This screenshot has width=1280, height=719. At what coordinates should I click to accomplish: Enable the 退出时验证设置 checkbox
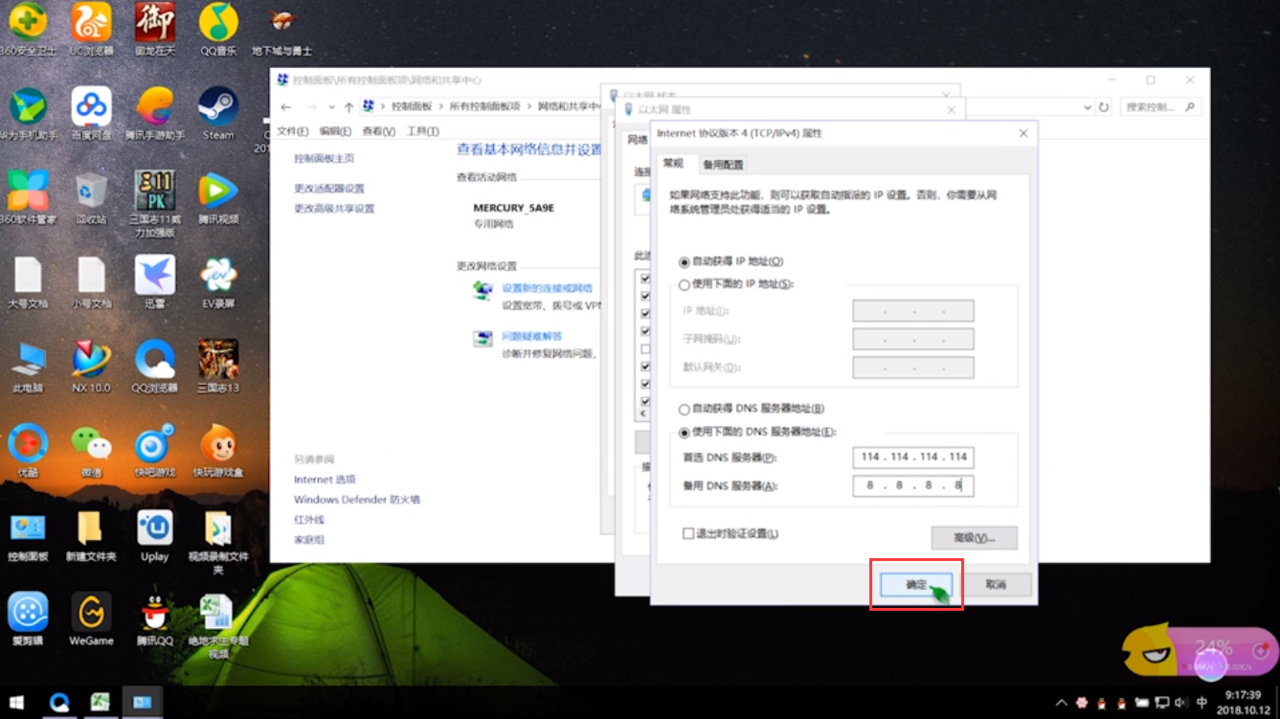(688, 533)
